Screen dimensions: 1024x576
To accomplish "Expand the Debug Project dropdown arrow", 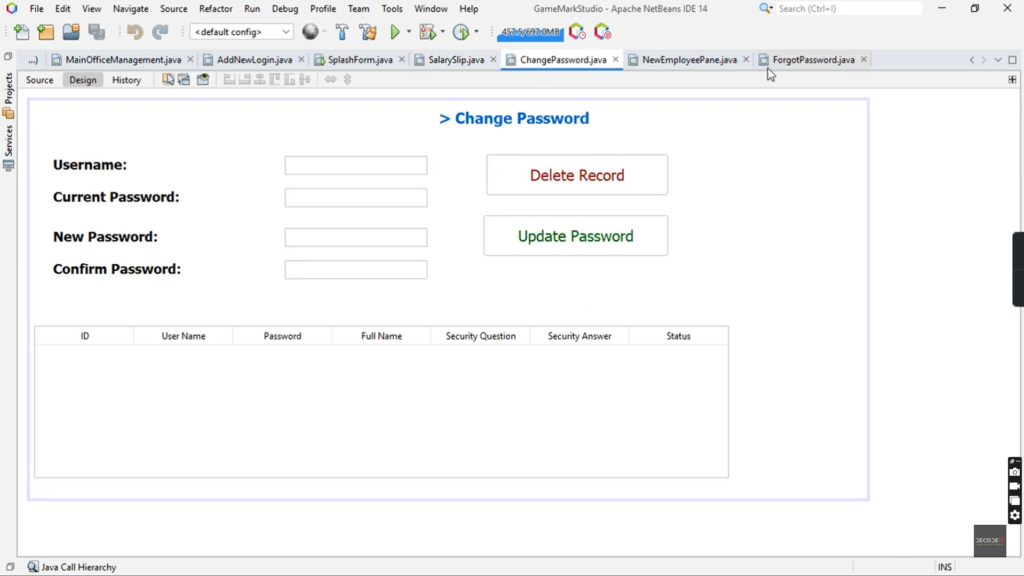I will tap(443, 32).
